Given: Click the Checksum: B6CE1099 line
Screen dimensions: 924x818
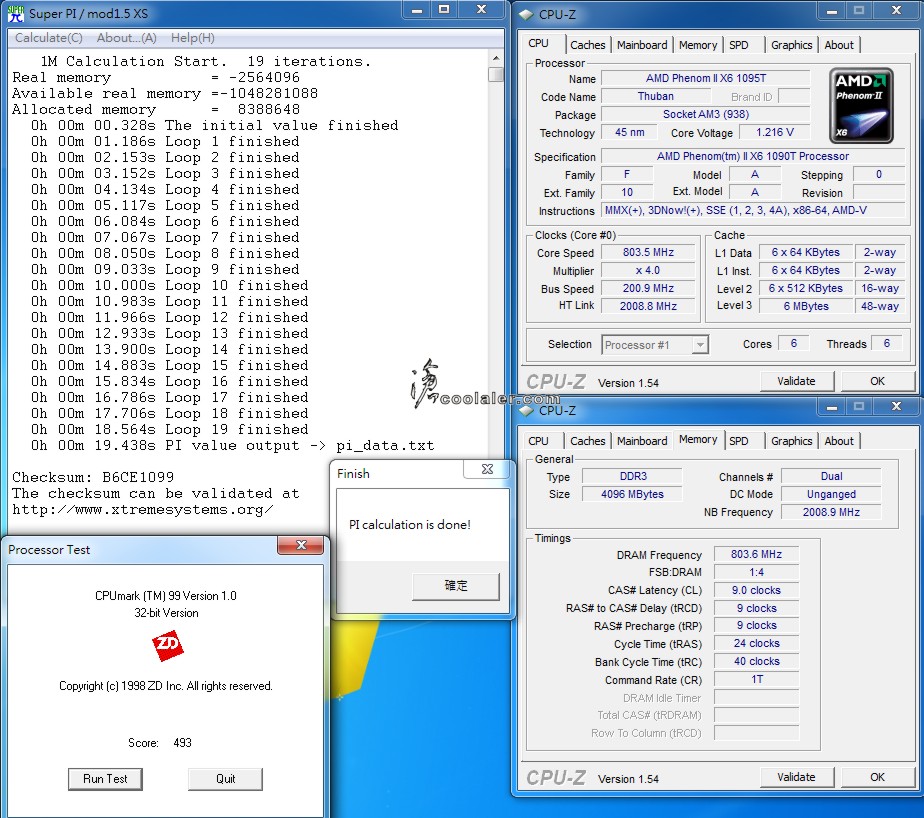Looking at the screenshot, I should (x=93, y=477).
